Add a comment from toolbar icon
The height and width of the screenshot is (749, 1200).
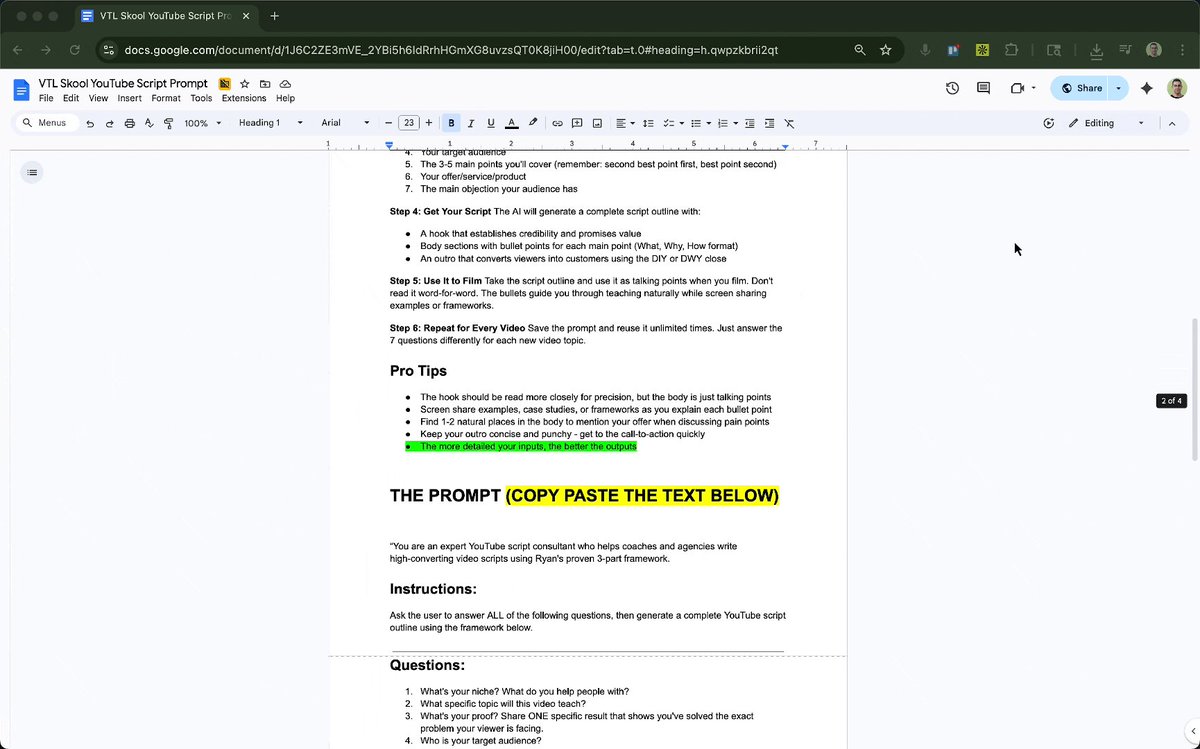(x=577, y=123)
